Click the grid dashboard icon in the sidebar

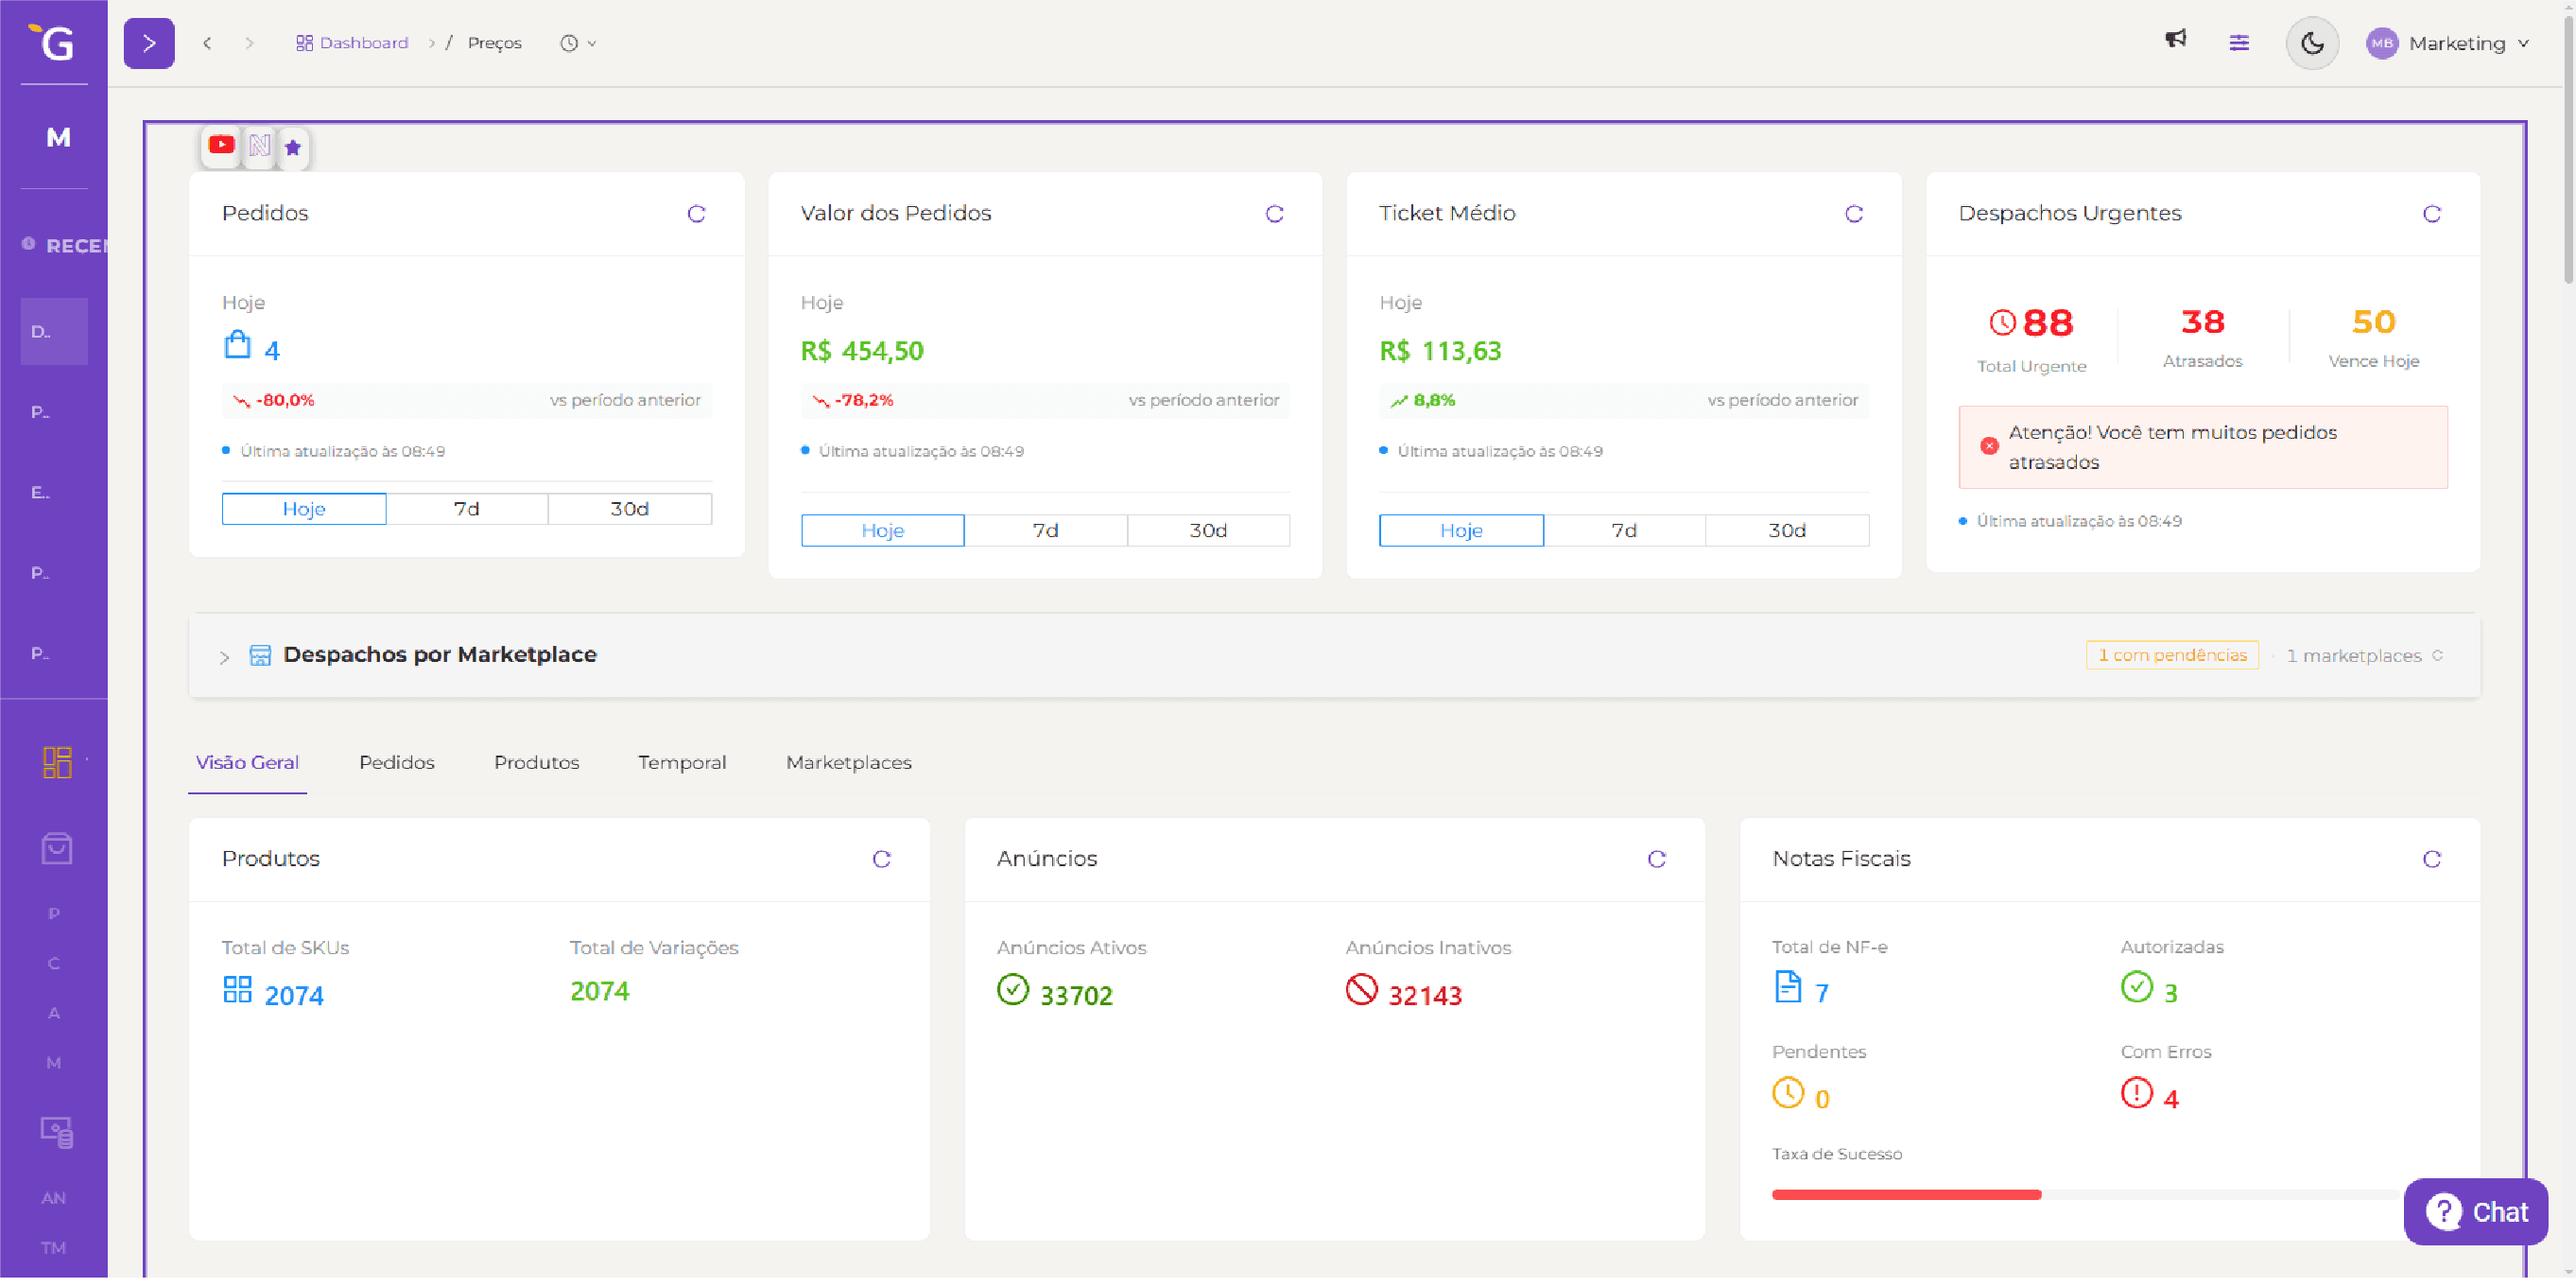pos(56,761)
